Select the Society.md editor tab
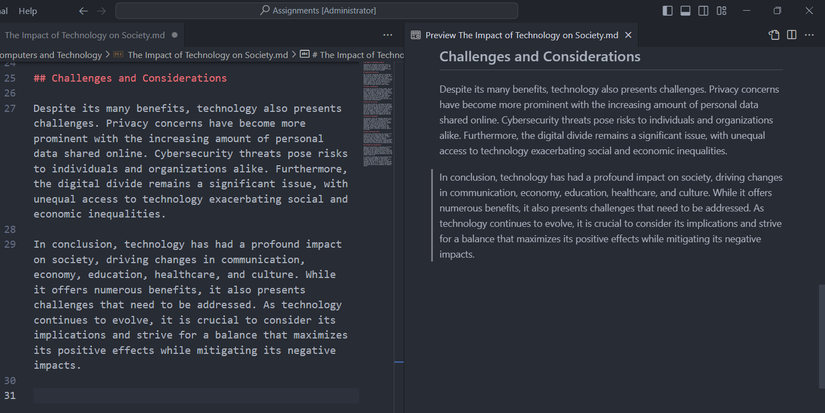 (84, 35)
